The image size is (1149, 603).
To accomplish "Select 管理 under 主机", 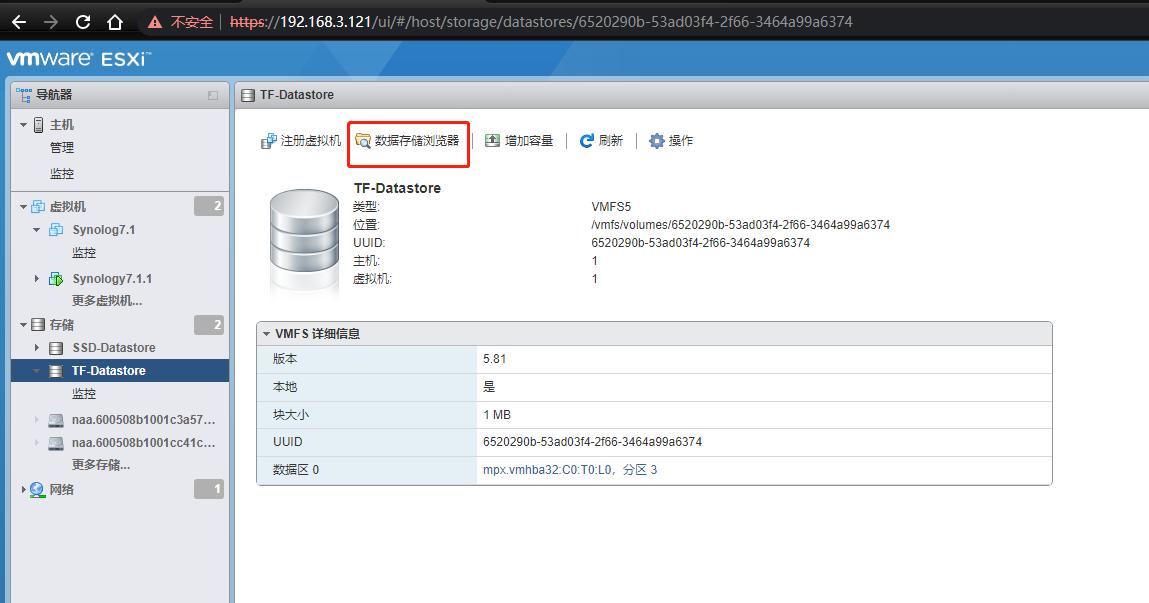I will point(61,147).
